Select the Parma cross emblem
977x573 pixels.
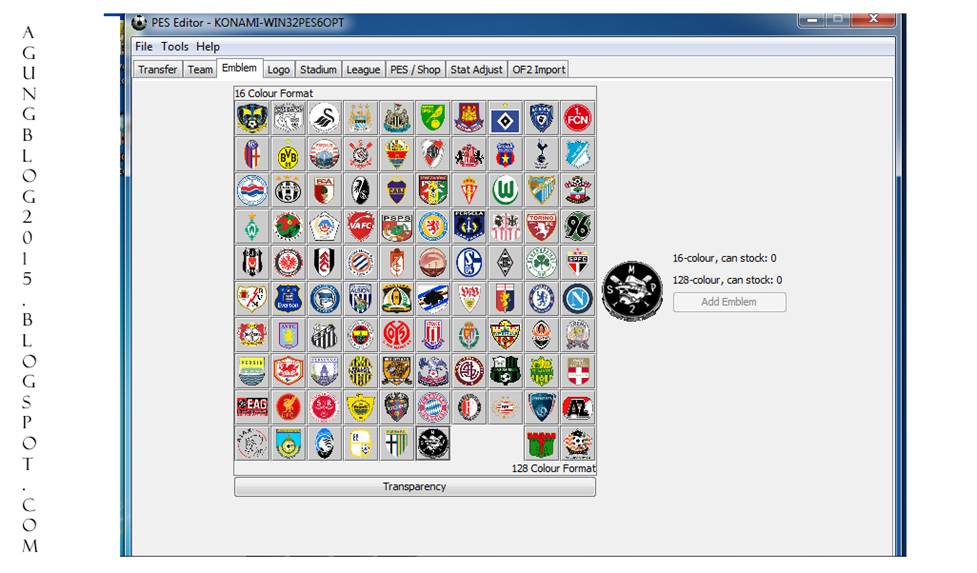pos(397,443)
